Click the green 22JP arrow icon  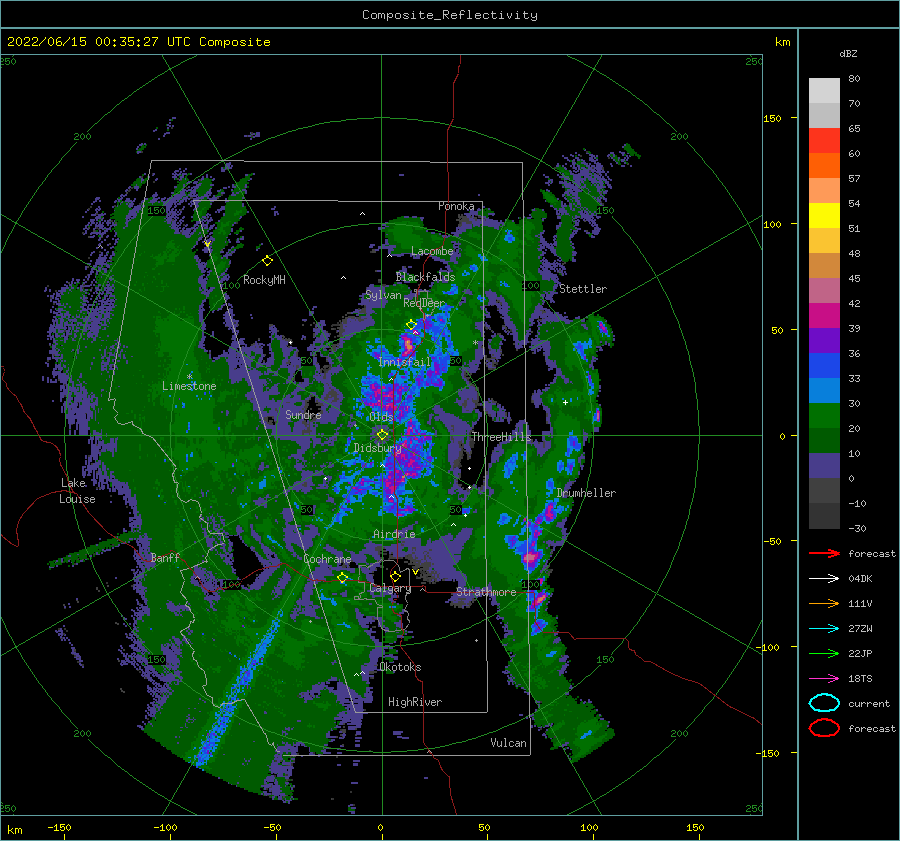click(x=824, y=653)
